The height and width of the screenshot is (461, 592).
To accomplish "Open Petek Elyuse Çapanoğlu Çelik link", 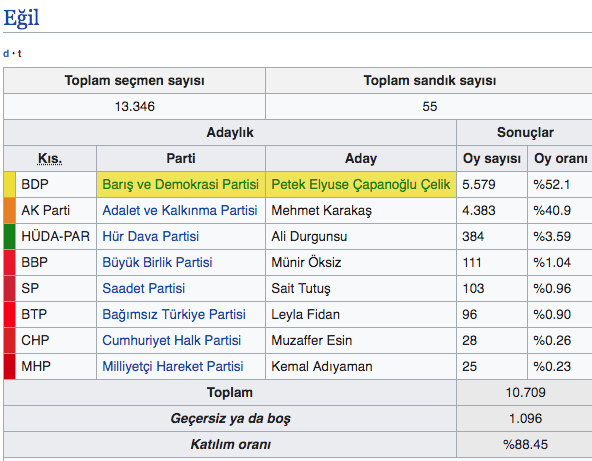I will coord(361,184).
